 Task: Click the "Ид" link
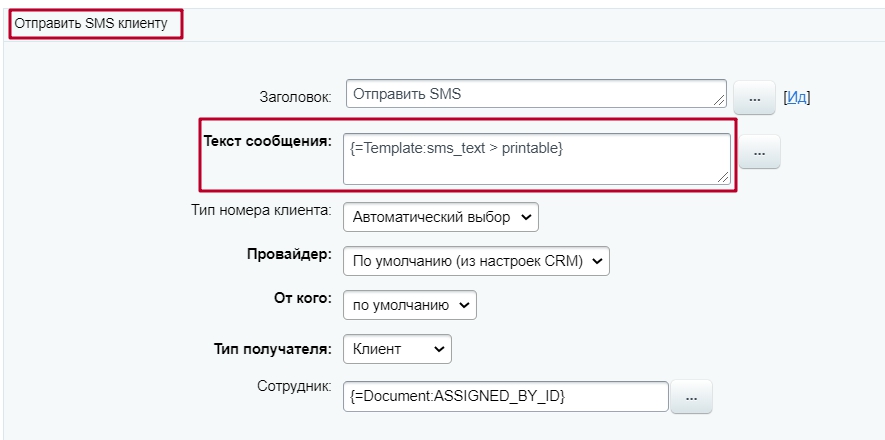tap(796, 97)
